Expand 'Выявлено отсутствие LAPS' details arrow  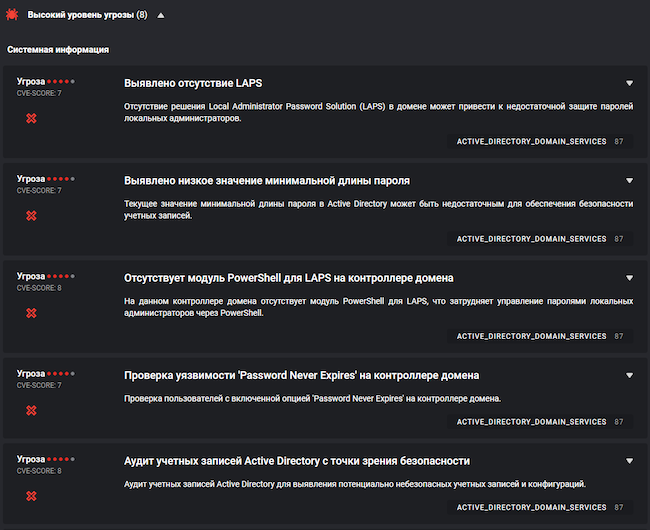pos(629,83)
